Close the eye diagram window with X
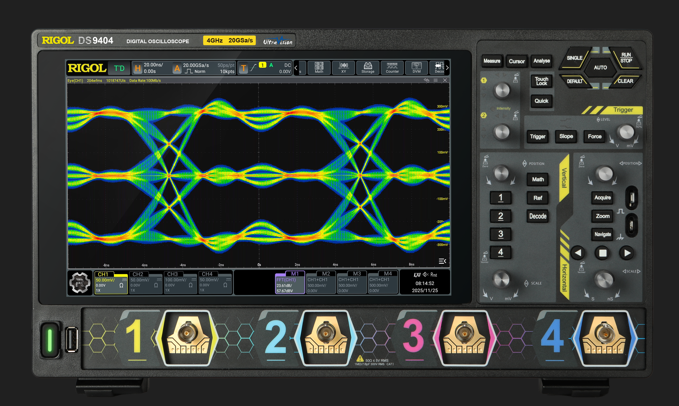Viewport: 679px width, 406px height. tap(445, 81)
